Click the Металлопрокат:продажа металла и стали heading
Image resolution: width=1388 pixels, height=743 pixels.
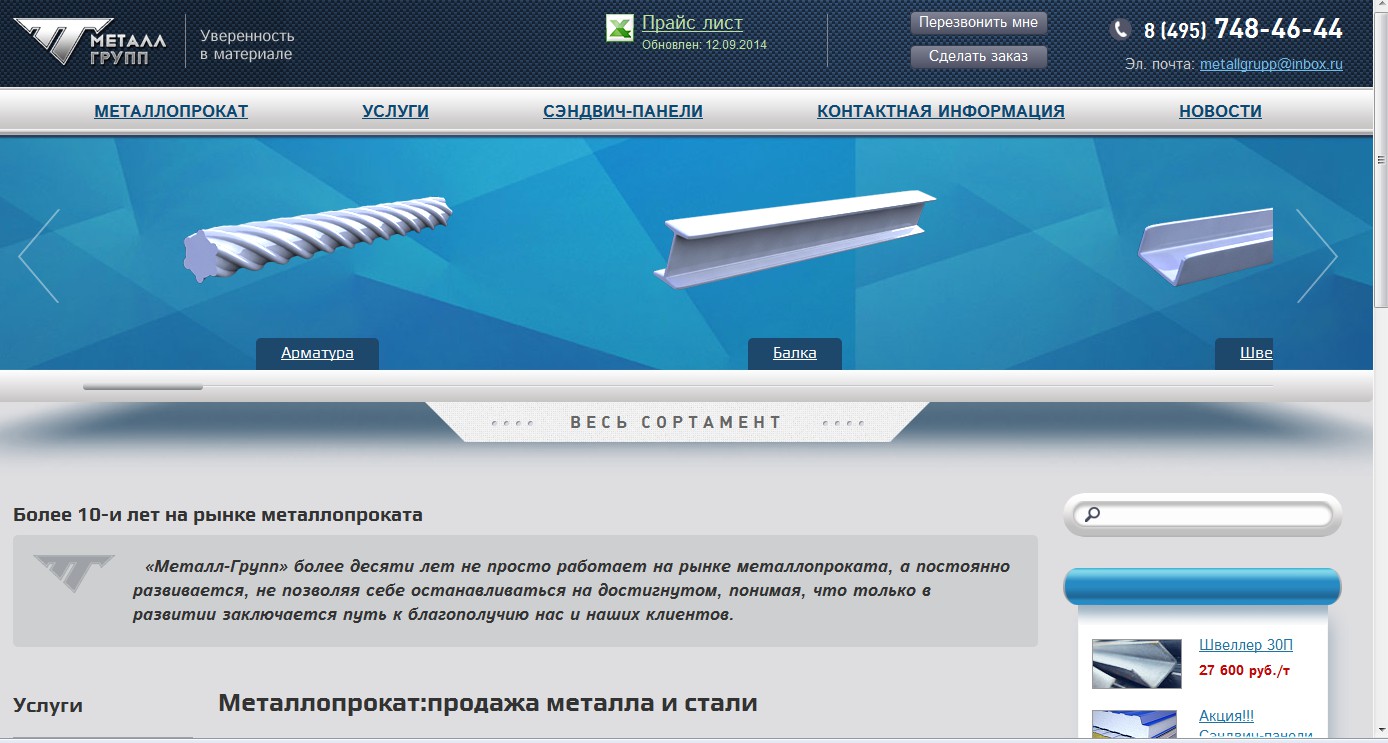488,702
